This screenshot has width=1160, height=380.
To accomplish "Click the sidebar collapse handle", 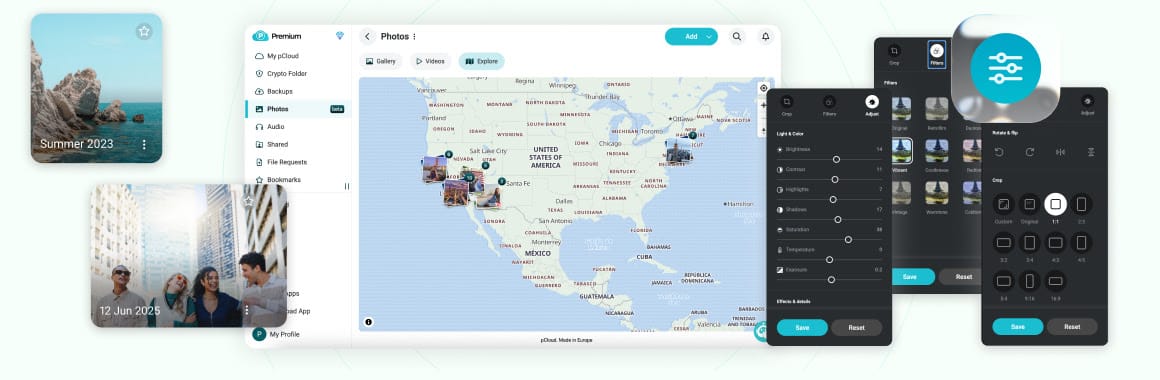I will coord(347,186).
